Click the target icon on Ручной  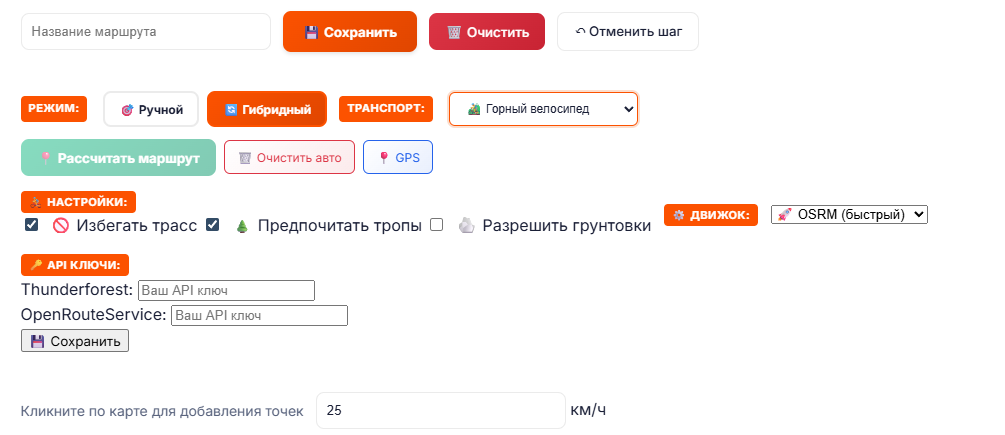[x=127, y=110]
